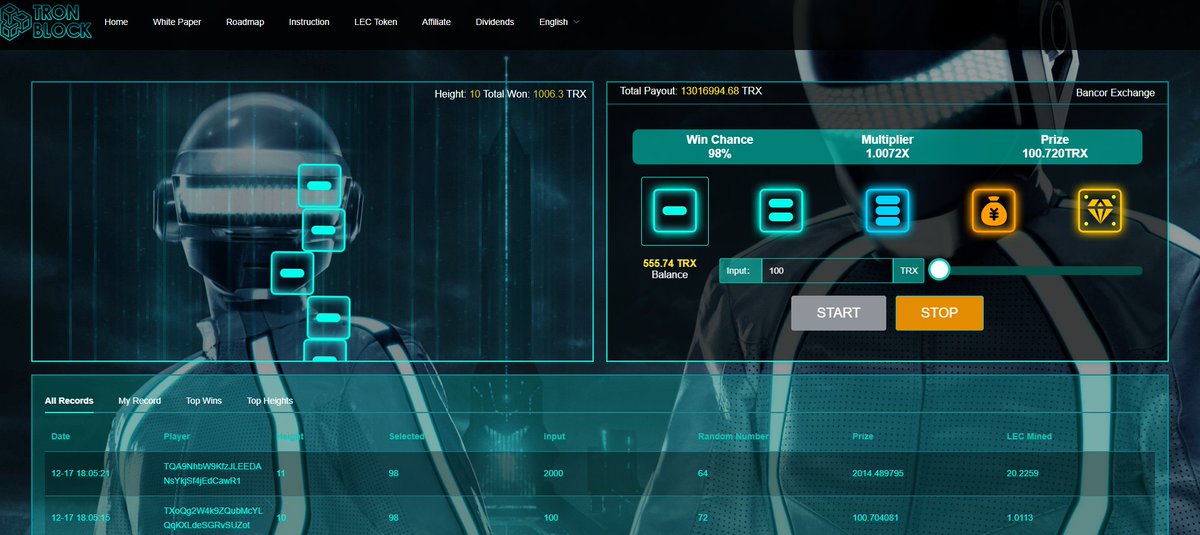This screenshot has height=535, width=1200.
Task: Click the Input amount field showing 100
Action: point(827,271)
